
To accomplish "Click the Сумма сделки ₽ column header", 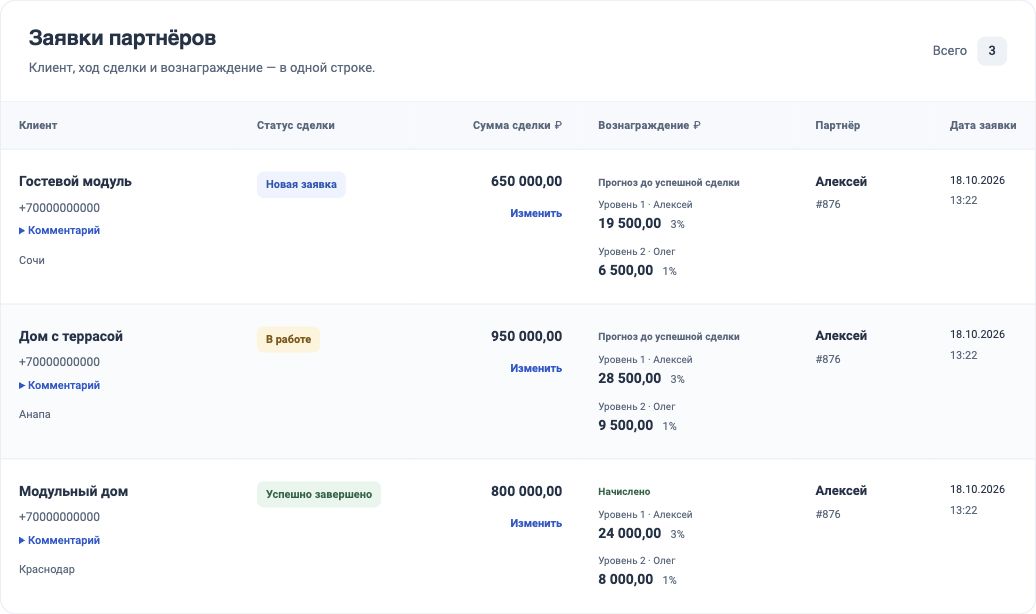I will (x=517, y=125).
